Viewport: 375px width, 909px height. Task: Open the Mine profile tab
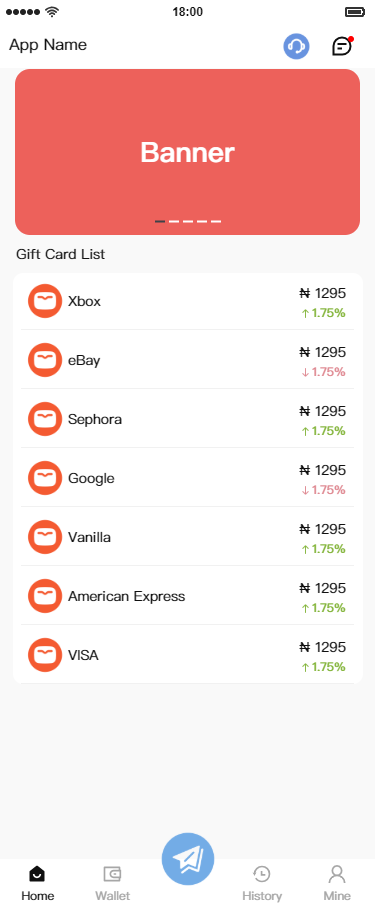coord(337,883)
